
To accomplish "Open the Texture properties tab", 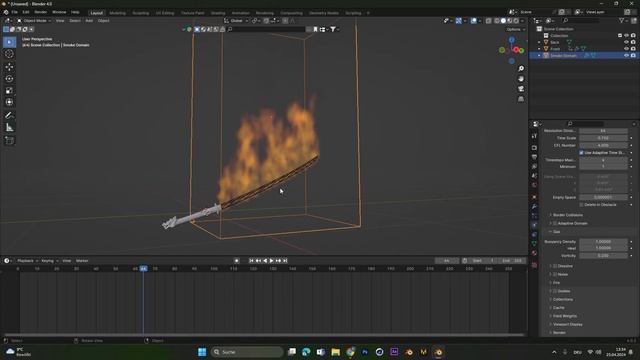I will click(x=534, y=265).
